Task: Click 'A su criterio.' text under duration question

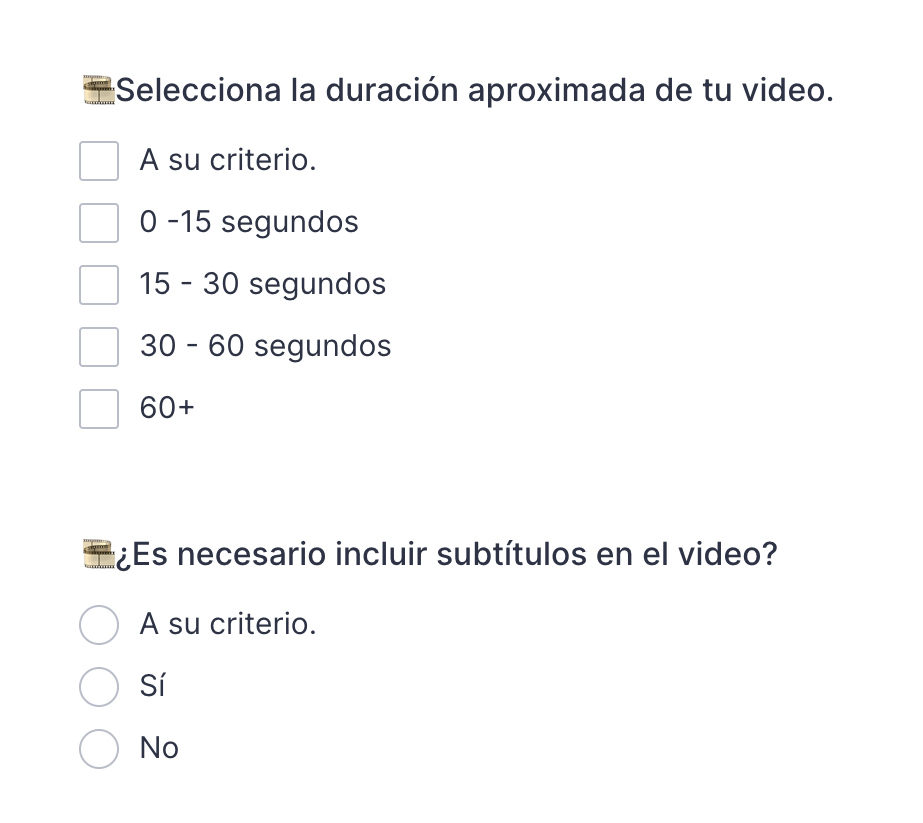Action: coord(228,160)
